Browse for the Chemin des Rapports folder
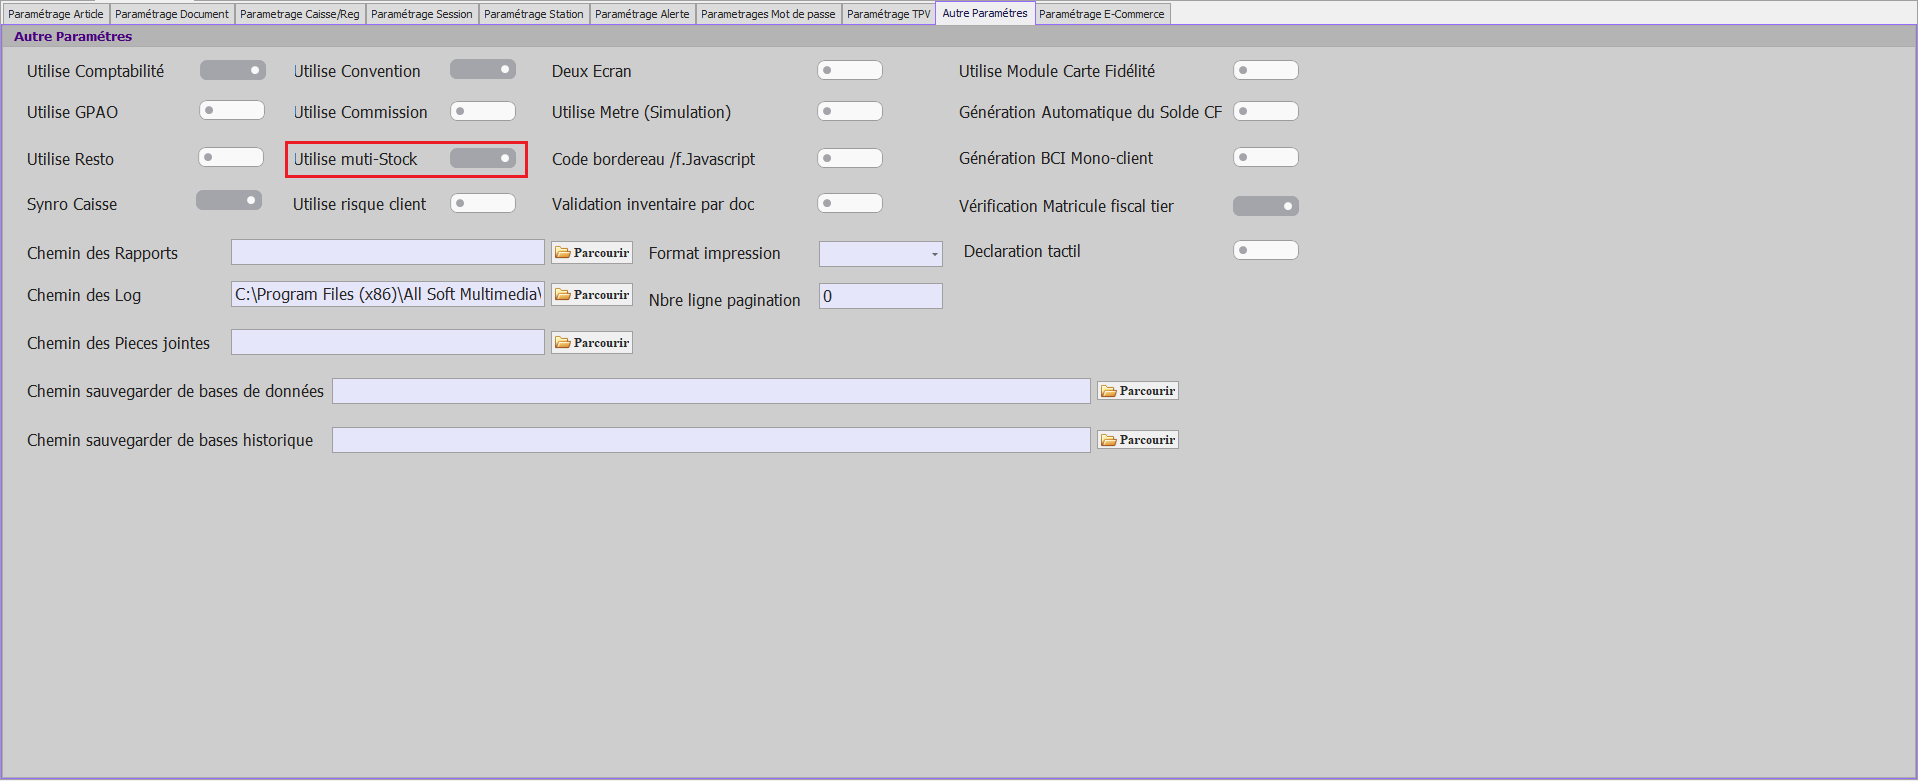Screen dimensions: 1918x781 click(x=592, y=253)
